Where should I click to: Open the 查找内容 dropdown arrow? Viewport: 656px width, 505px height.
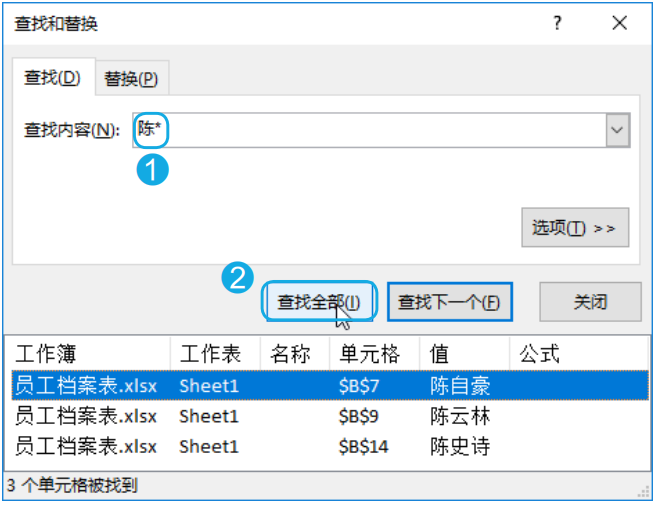618,130
